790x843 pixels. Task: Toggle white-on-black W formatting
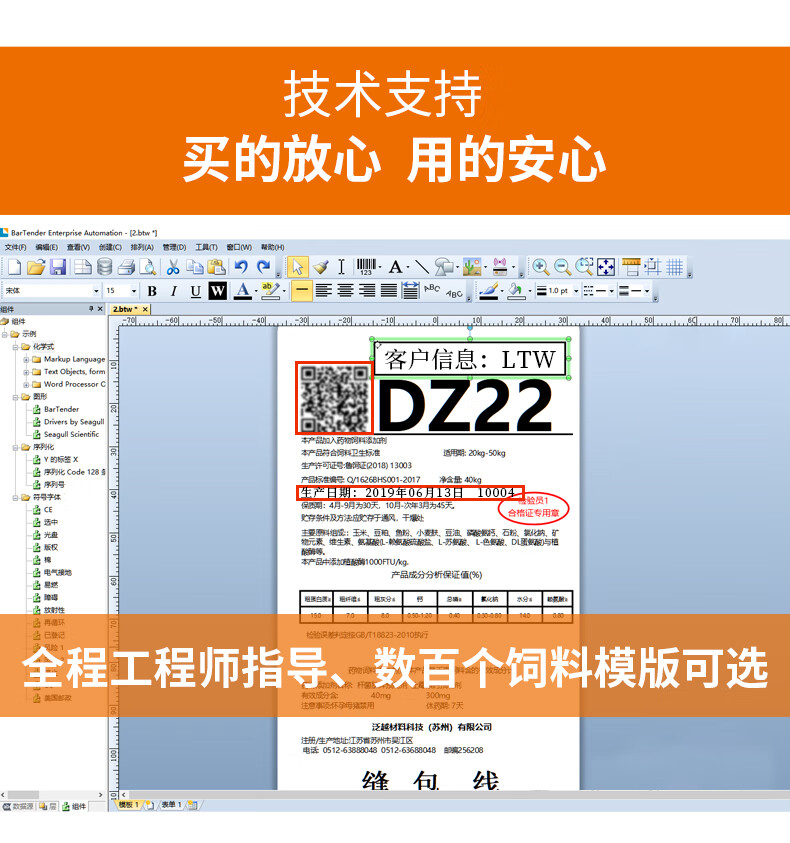point(217,291)
